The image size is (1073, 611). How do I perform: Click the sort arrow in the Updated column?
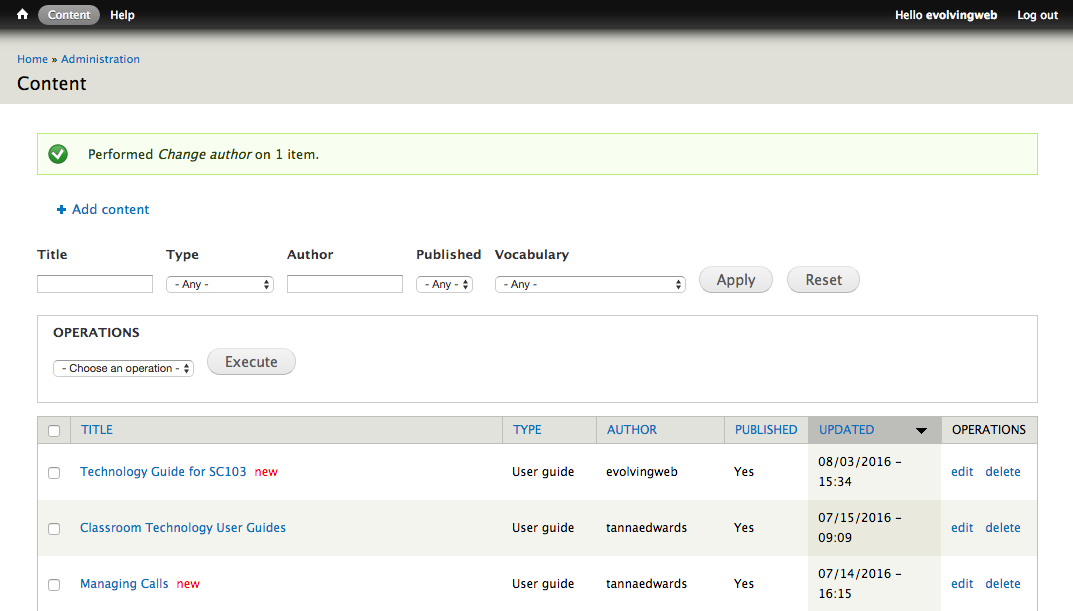[x=921, y=431]
